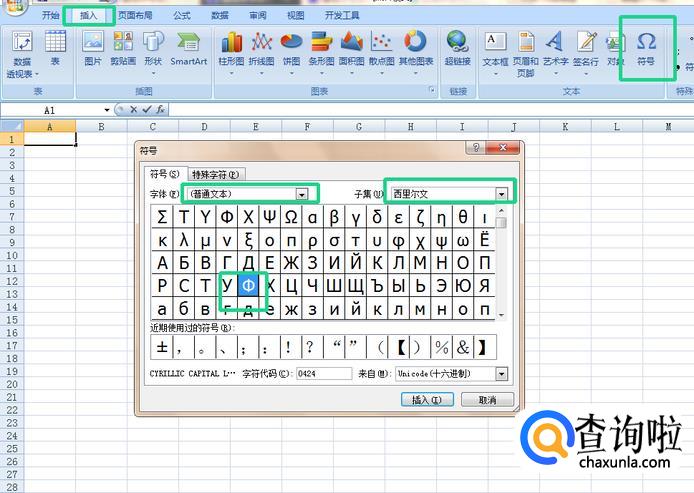Open other charts (其他图表) menu
This screenshot has width=694, height=493.
[416, 51]
